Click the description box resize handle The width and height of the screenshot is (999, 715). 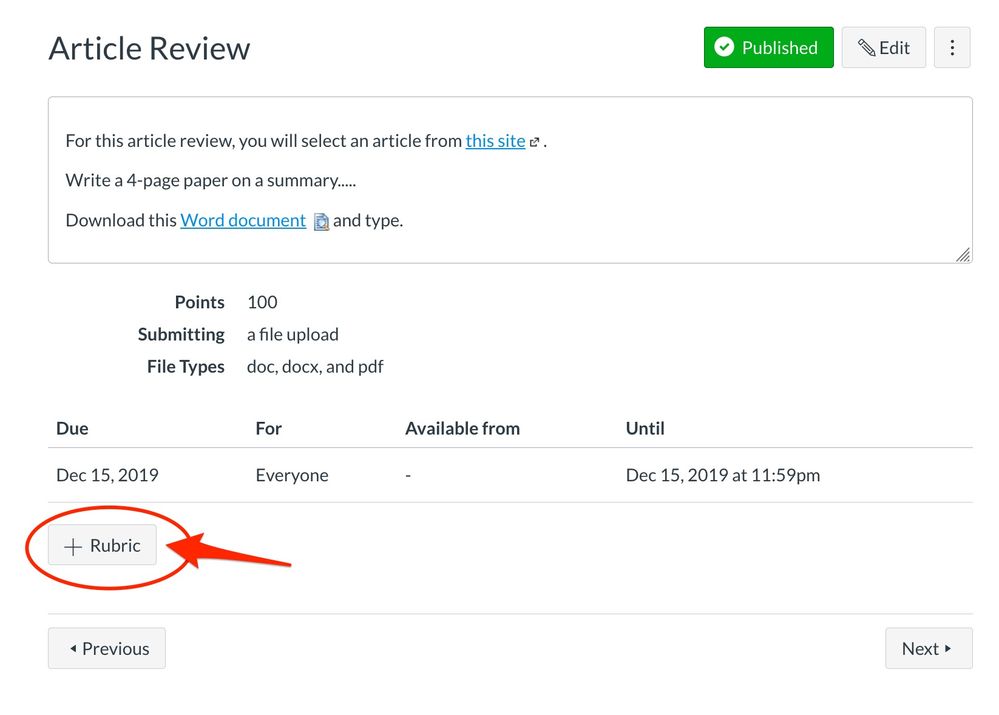(962, 255)
